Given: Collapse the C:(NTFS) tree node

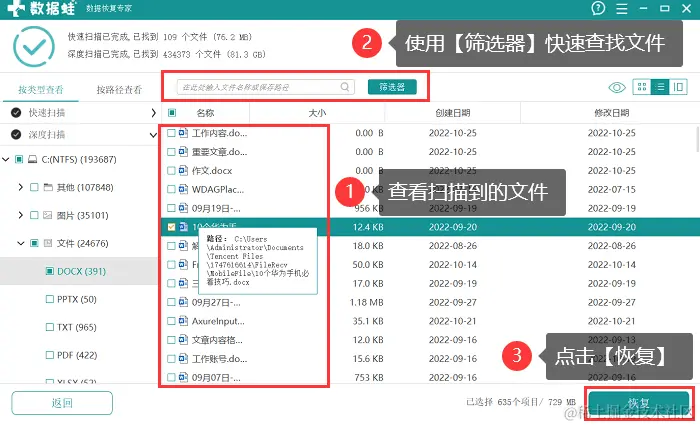Looking at the screenshot, I should pyautogui.click(x=6, y=159).
